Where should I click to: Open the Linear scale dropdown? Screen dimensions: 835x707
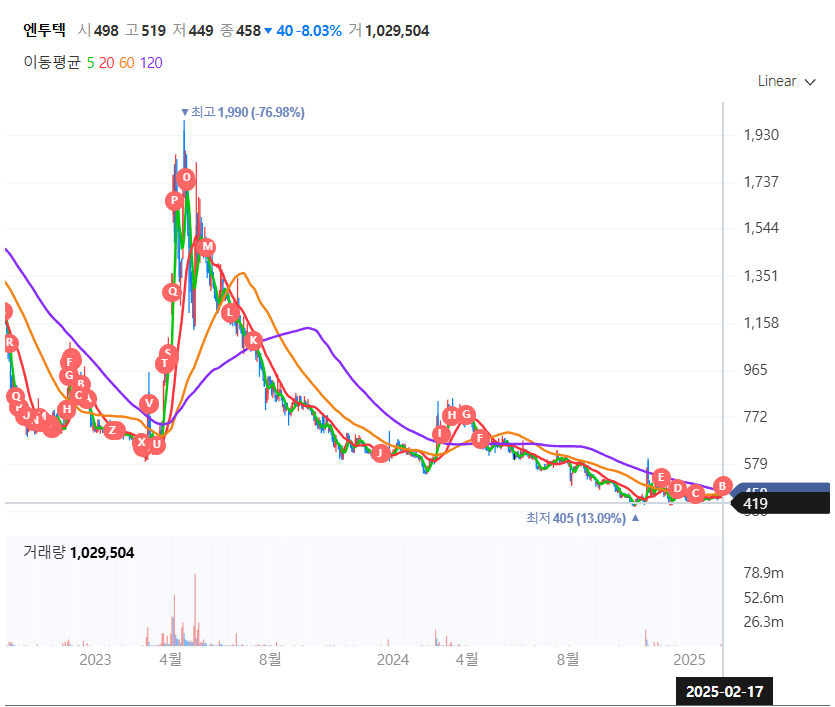(x=786, y=81)
